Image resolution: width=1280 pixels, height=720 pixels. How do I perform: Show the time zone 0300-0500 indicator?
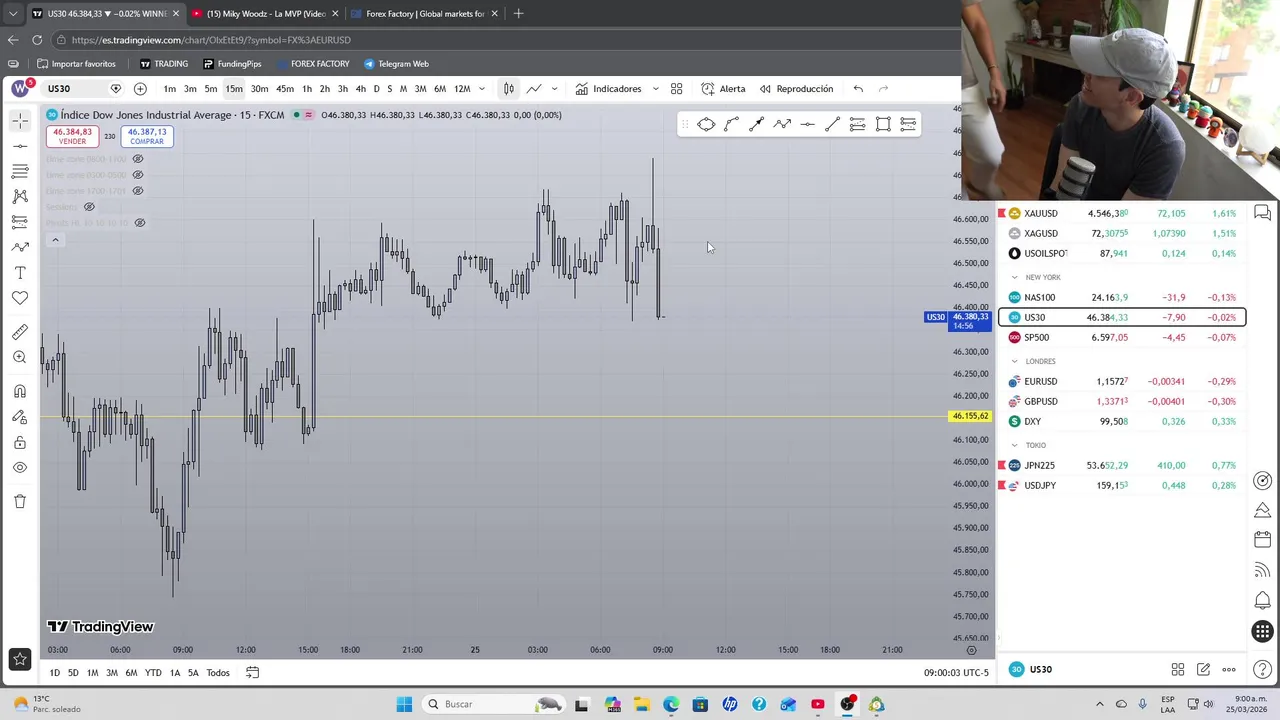[x=138, y=175]
